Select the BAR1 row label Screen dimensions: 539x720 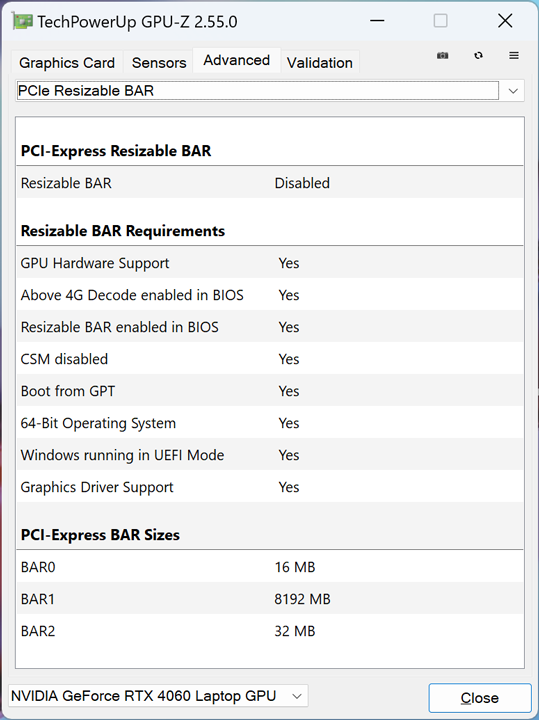coord(38,599)
